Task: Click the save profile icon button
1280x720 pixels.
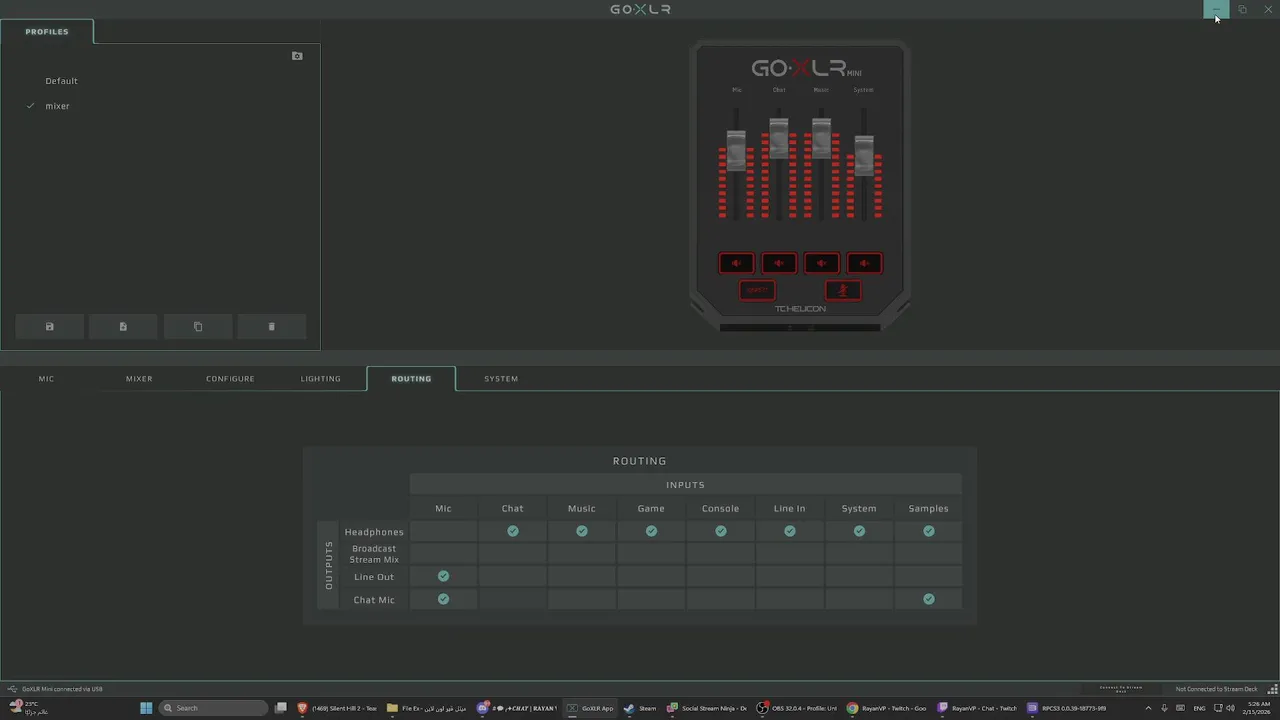Action: pyautogui.click(x=49, y=327)
